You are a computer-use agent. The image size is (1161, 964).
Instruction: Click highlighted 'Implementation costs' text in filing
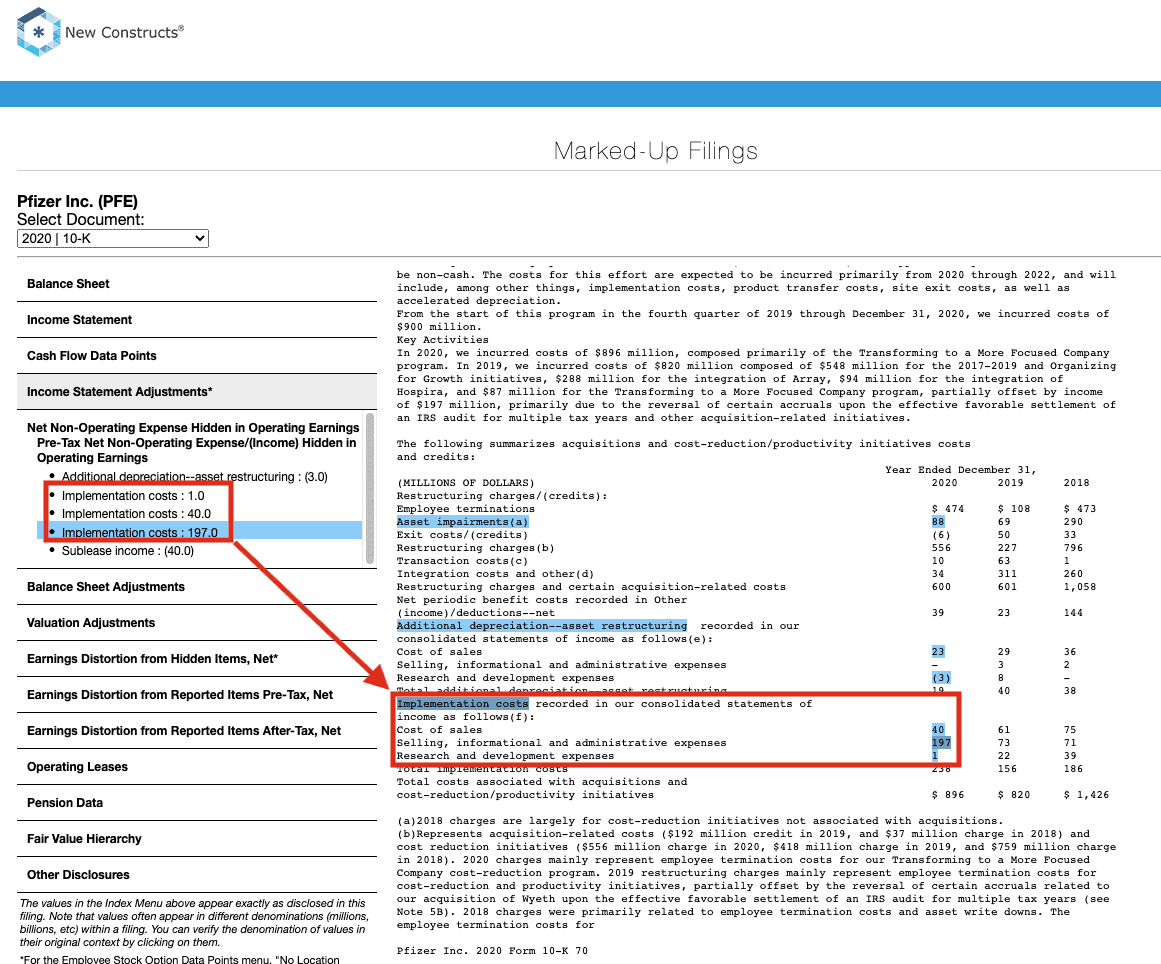[x=462, y=704]
